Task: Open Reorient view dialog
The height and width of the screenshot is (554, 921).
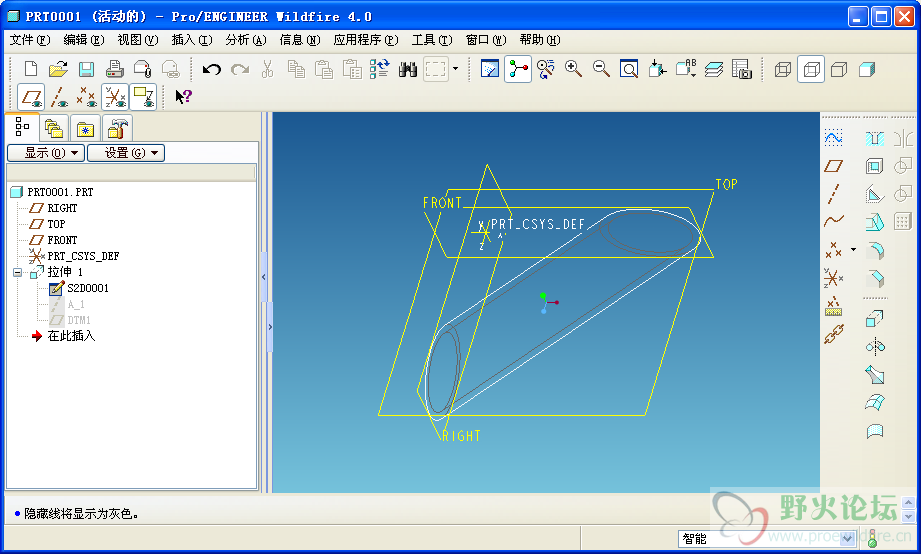Action: (x=657, y=69)
